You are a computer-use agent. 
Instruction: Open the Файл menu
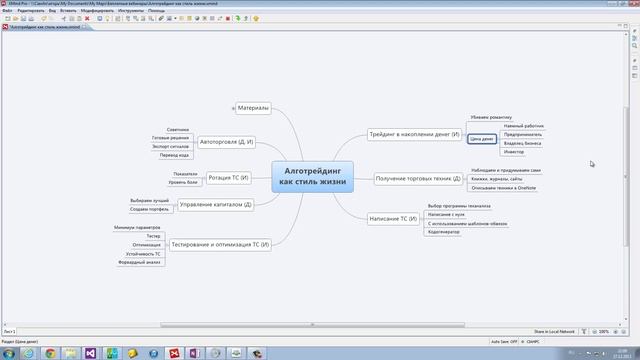pyautogui.click(x=7, y=11)
